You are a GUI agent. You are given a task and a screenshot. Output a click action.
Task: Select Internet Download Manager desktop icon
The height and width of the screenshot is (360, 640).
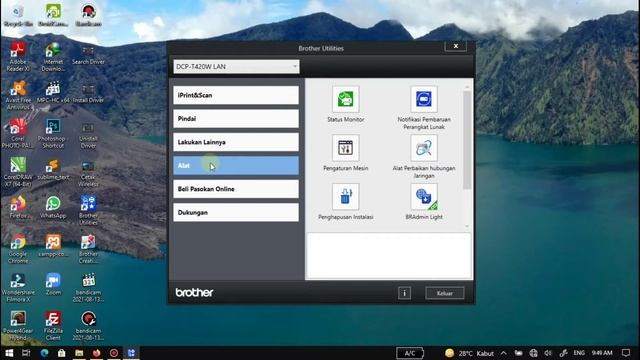(53, 56)
